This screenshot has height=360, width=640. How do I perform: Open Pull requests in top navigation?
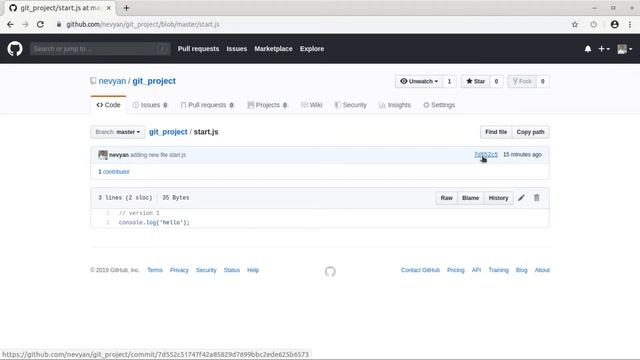[x=198, y=49]
